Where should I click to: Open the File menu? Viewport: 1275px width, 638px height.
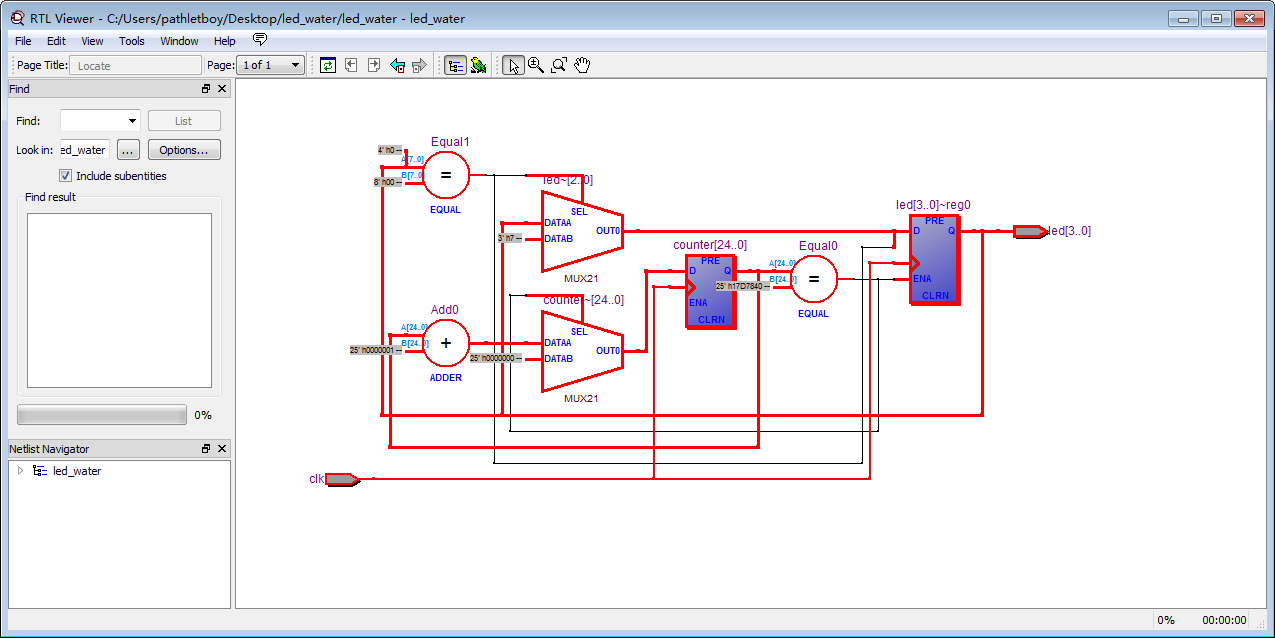[23, 41]
